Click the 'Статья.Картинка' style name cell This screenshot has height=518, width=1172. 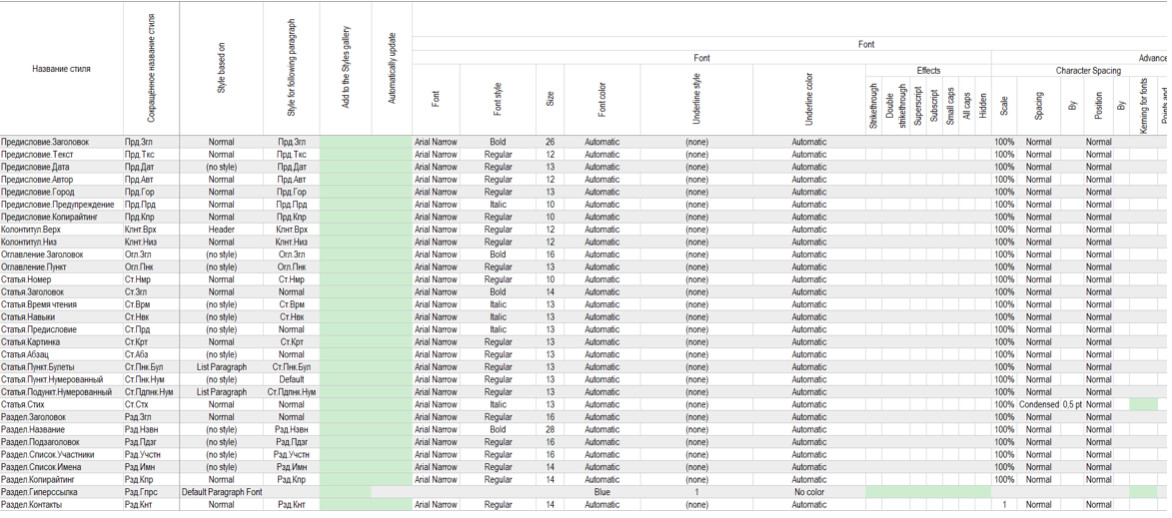point(61,342)
